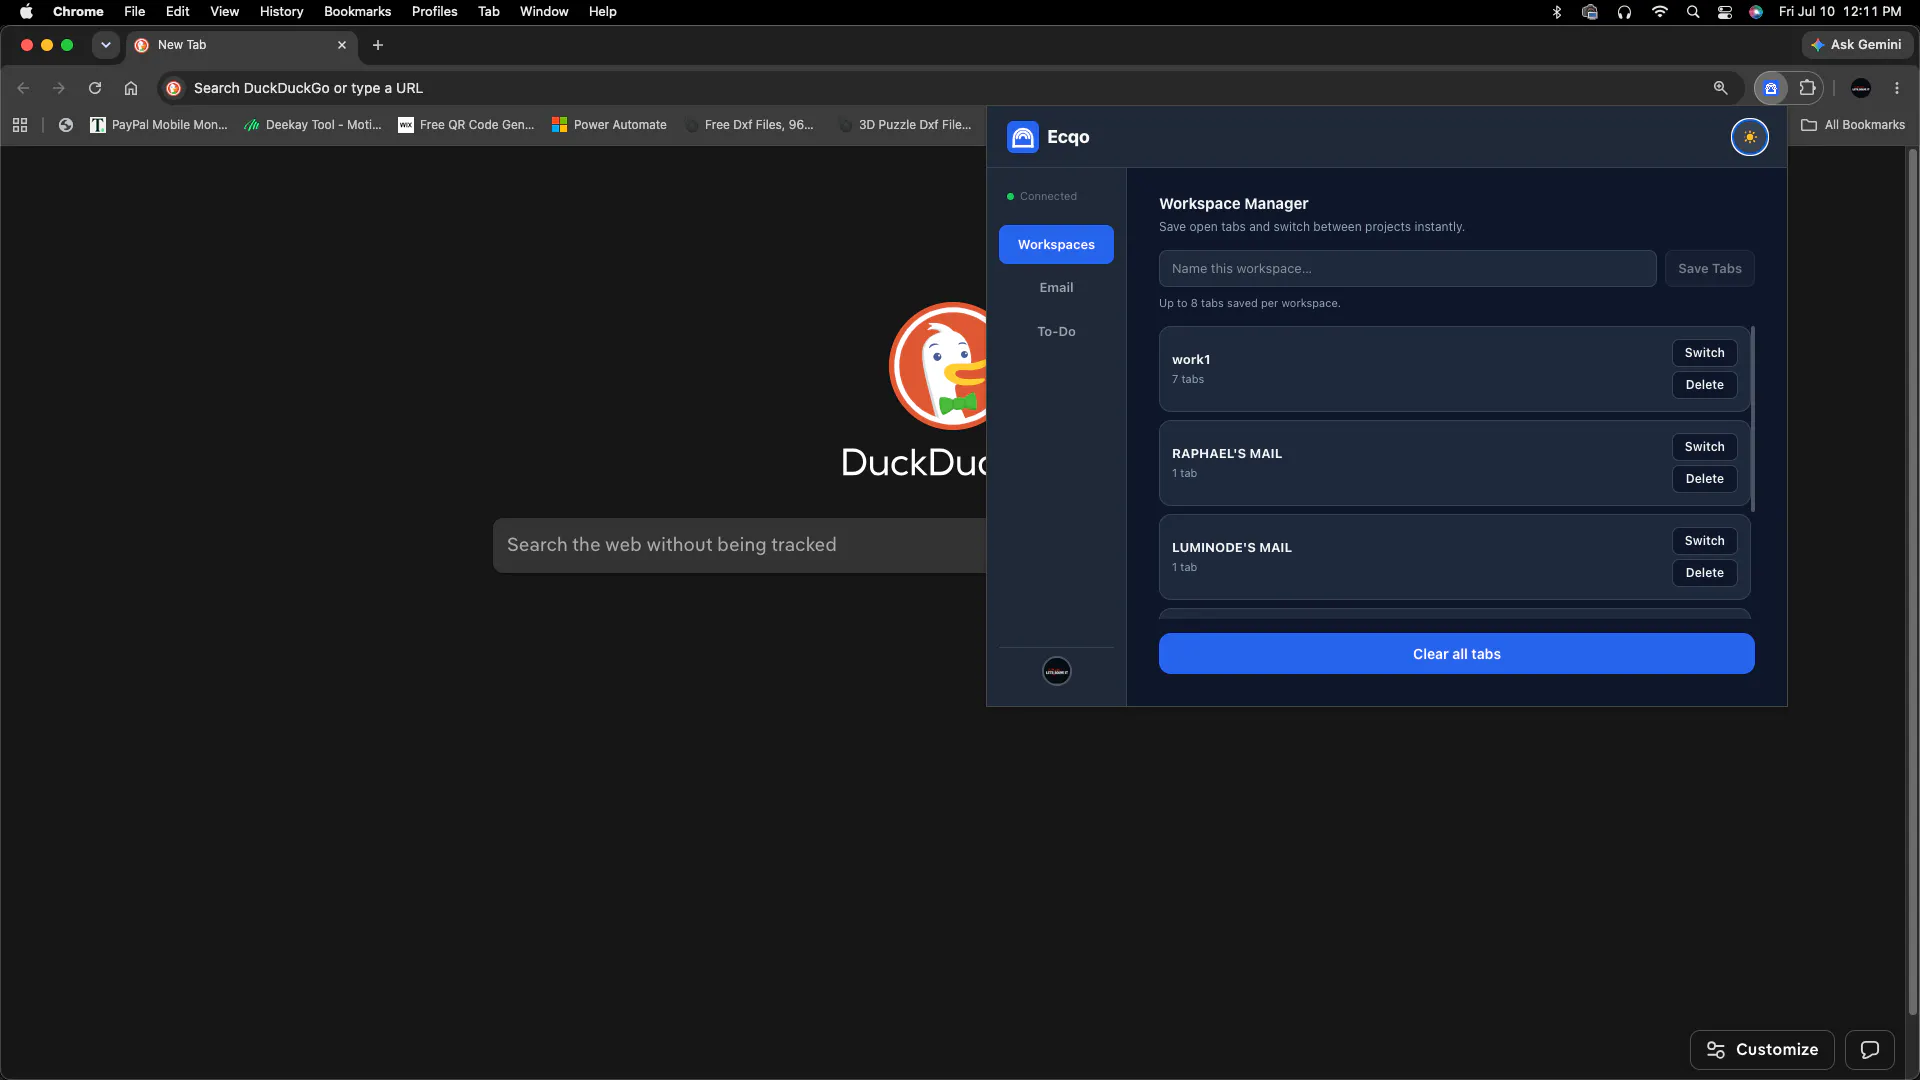Select the Workspaces tab in Ecqo sidebar
Viewport: 1920px width, 1080px height.
[1056, 244]
